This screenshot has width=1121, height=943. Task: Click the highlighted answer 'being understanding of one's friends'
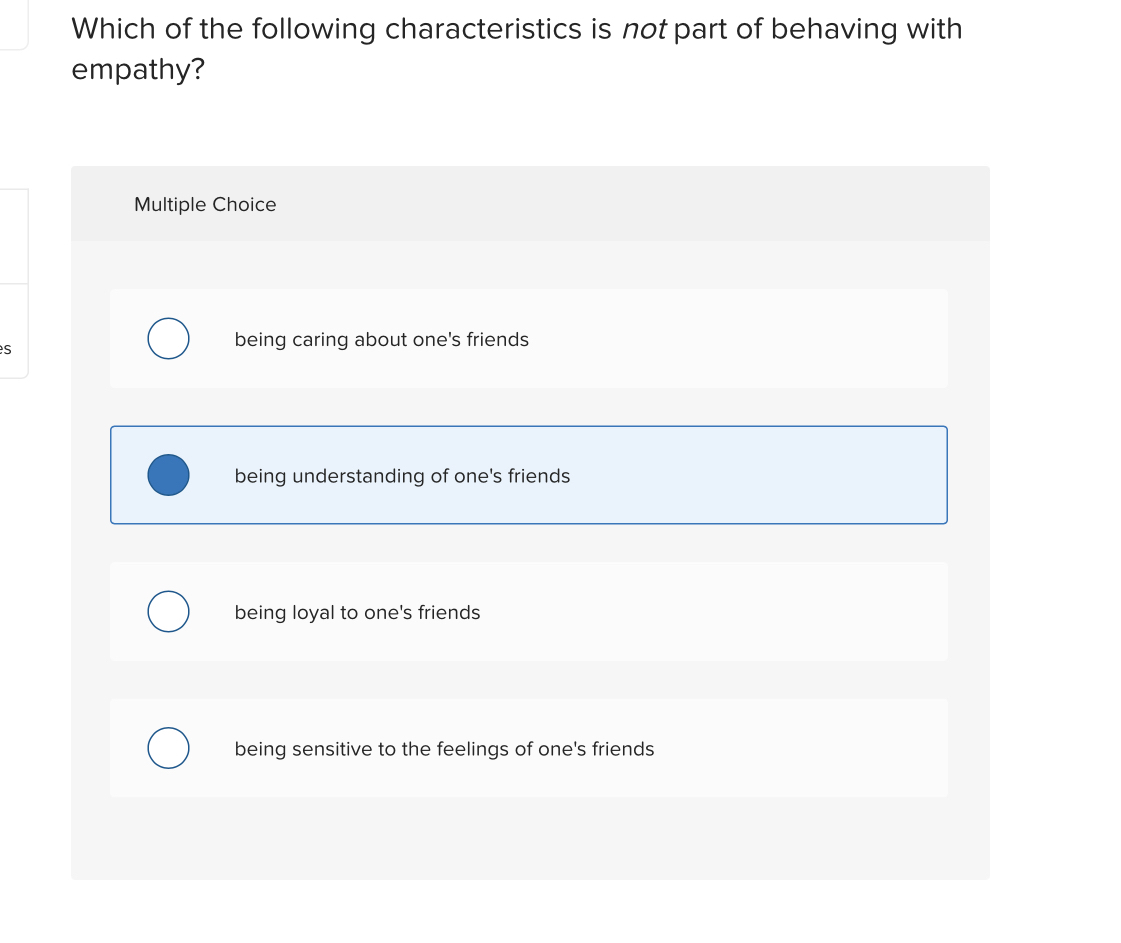401,476
